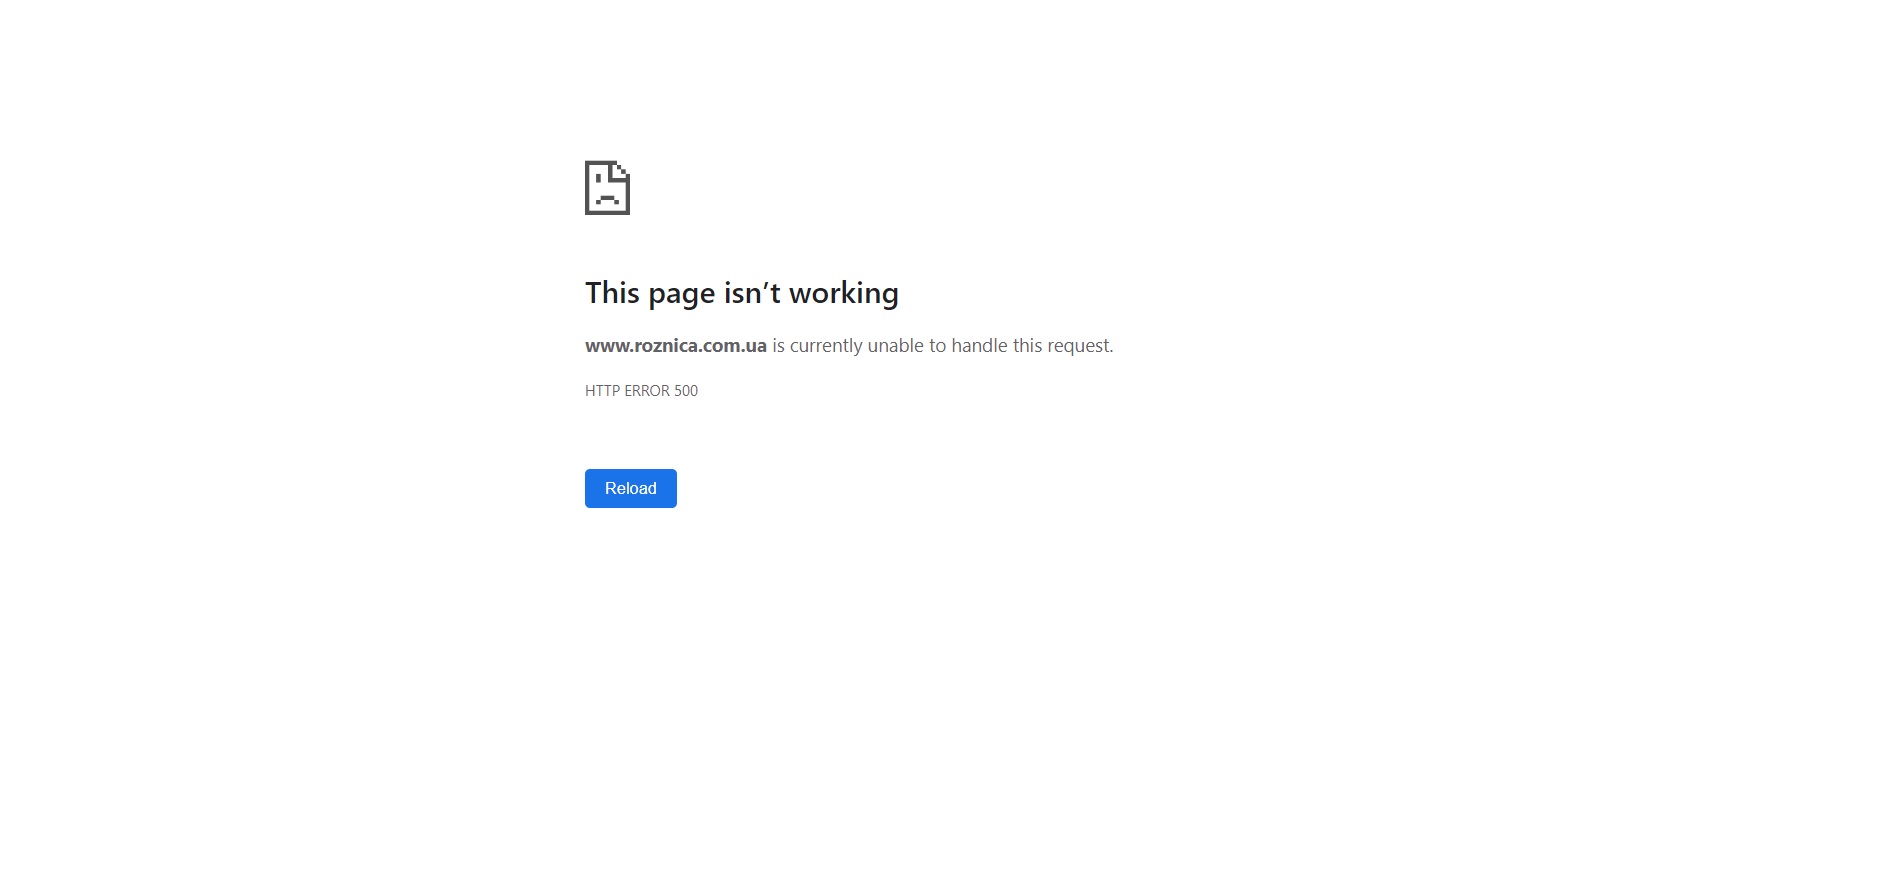
Task: Click the word "This" in the heading
Action: coord(612,293)
